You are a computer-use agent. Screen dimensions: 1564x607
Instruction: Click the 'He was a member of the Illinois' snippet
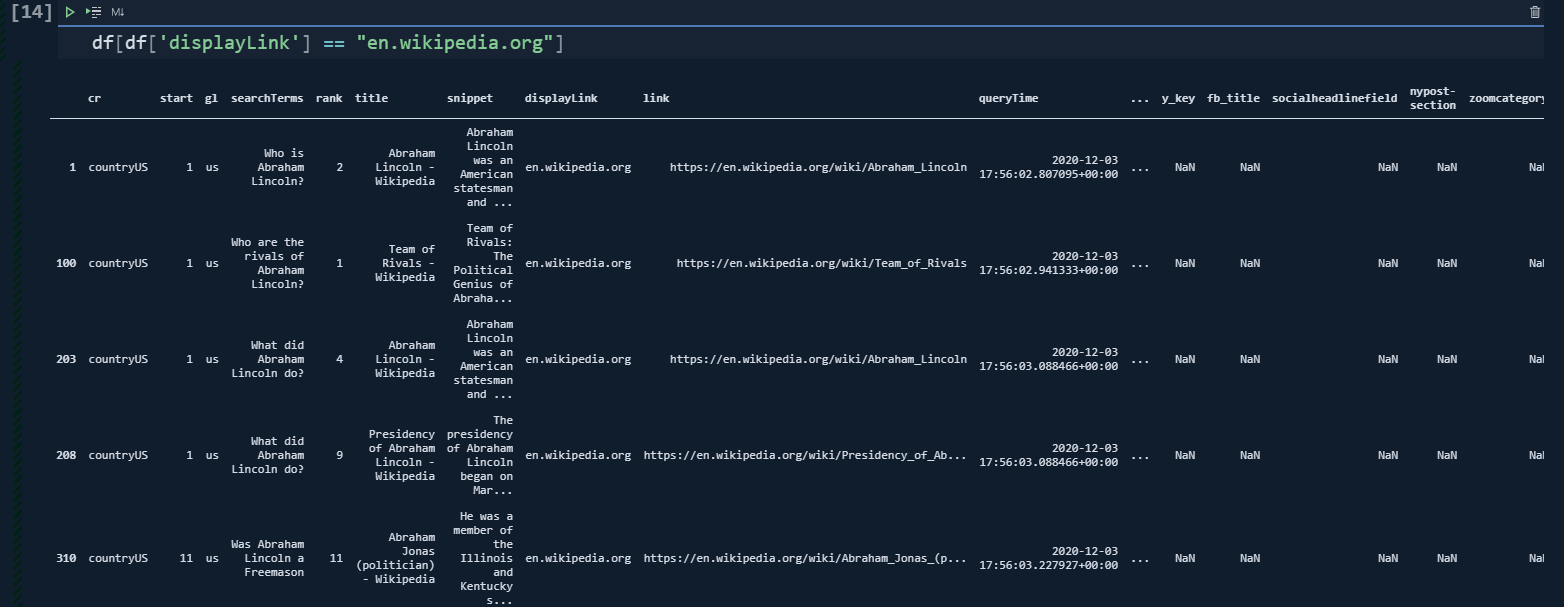[482, 558]
